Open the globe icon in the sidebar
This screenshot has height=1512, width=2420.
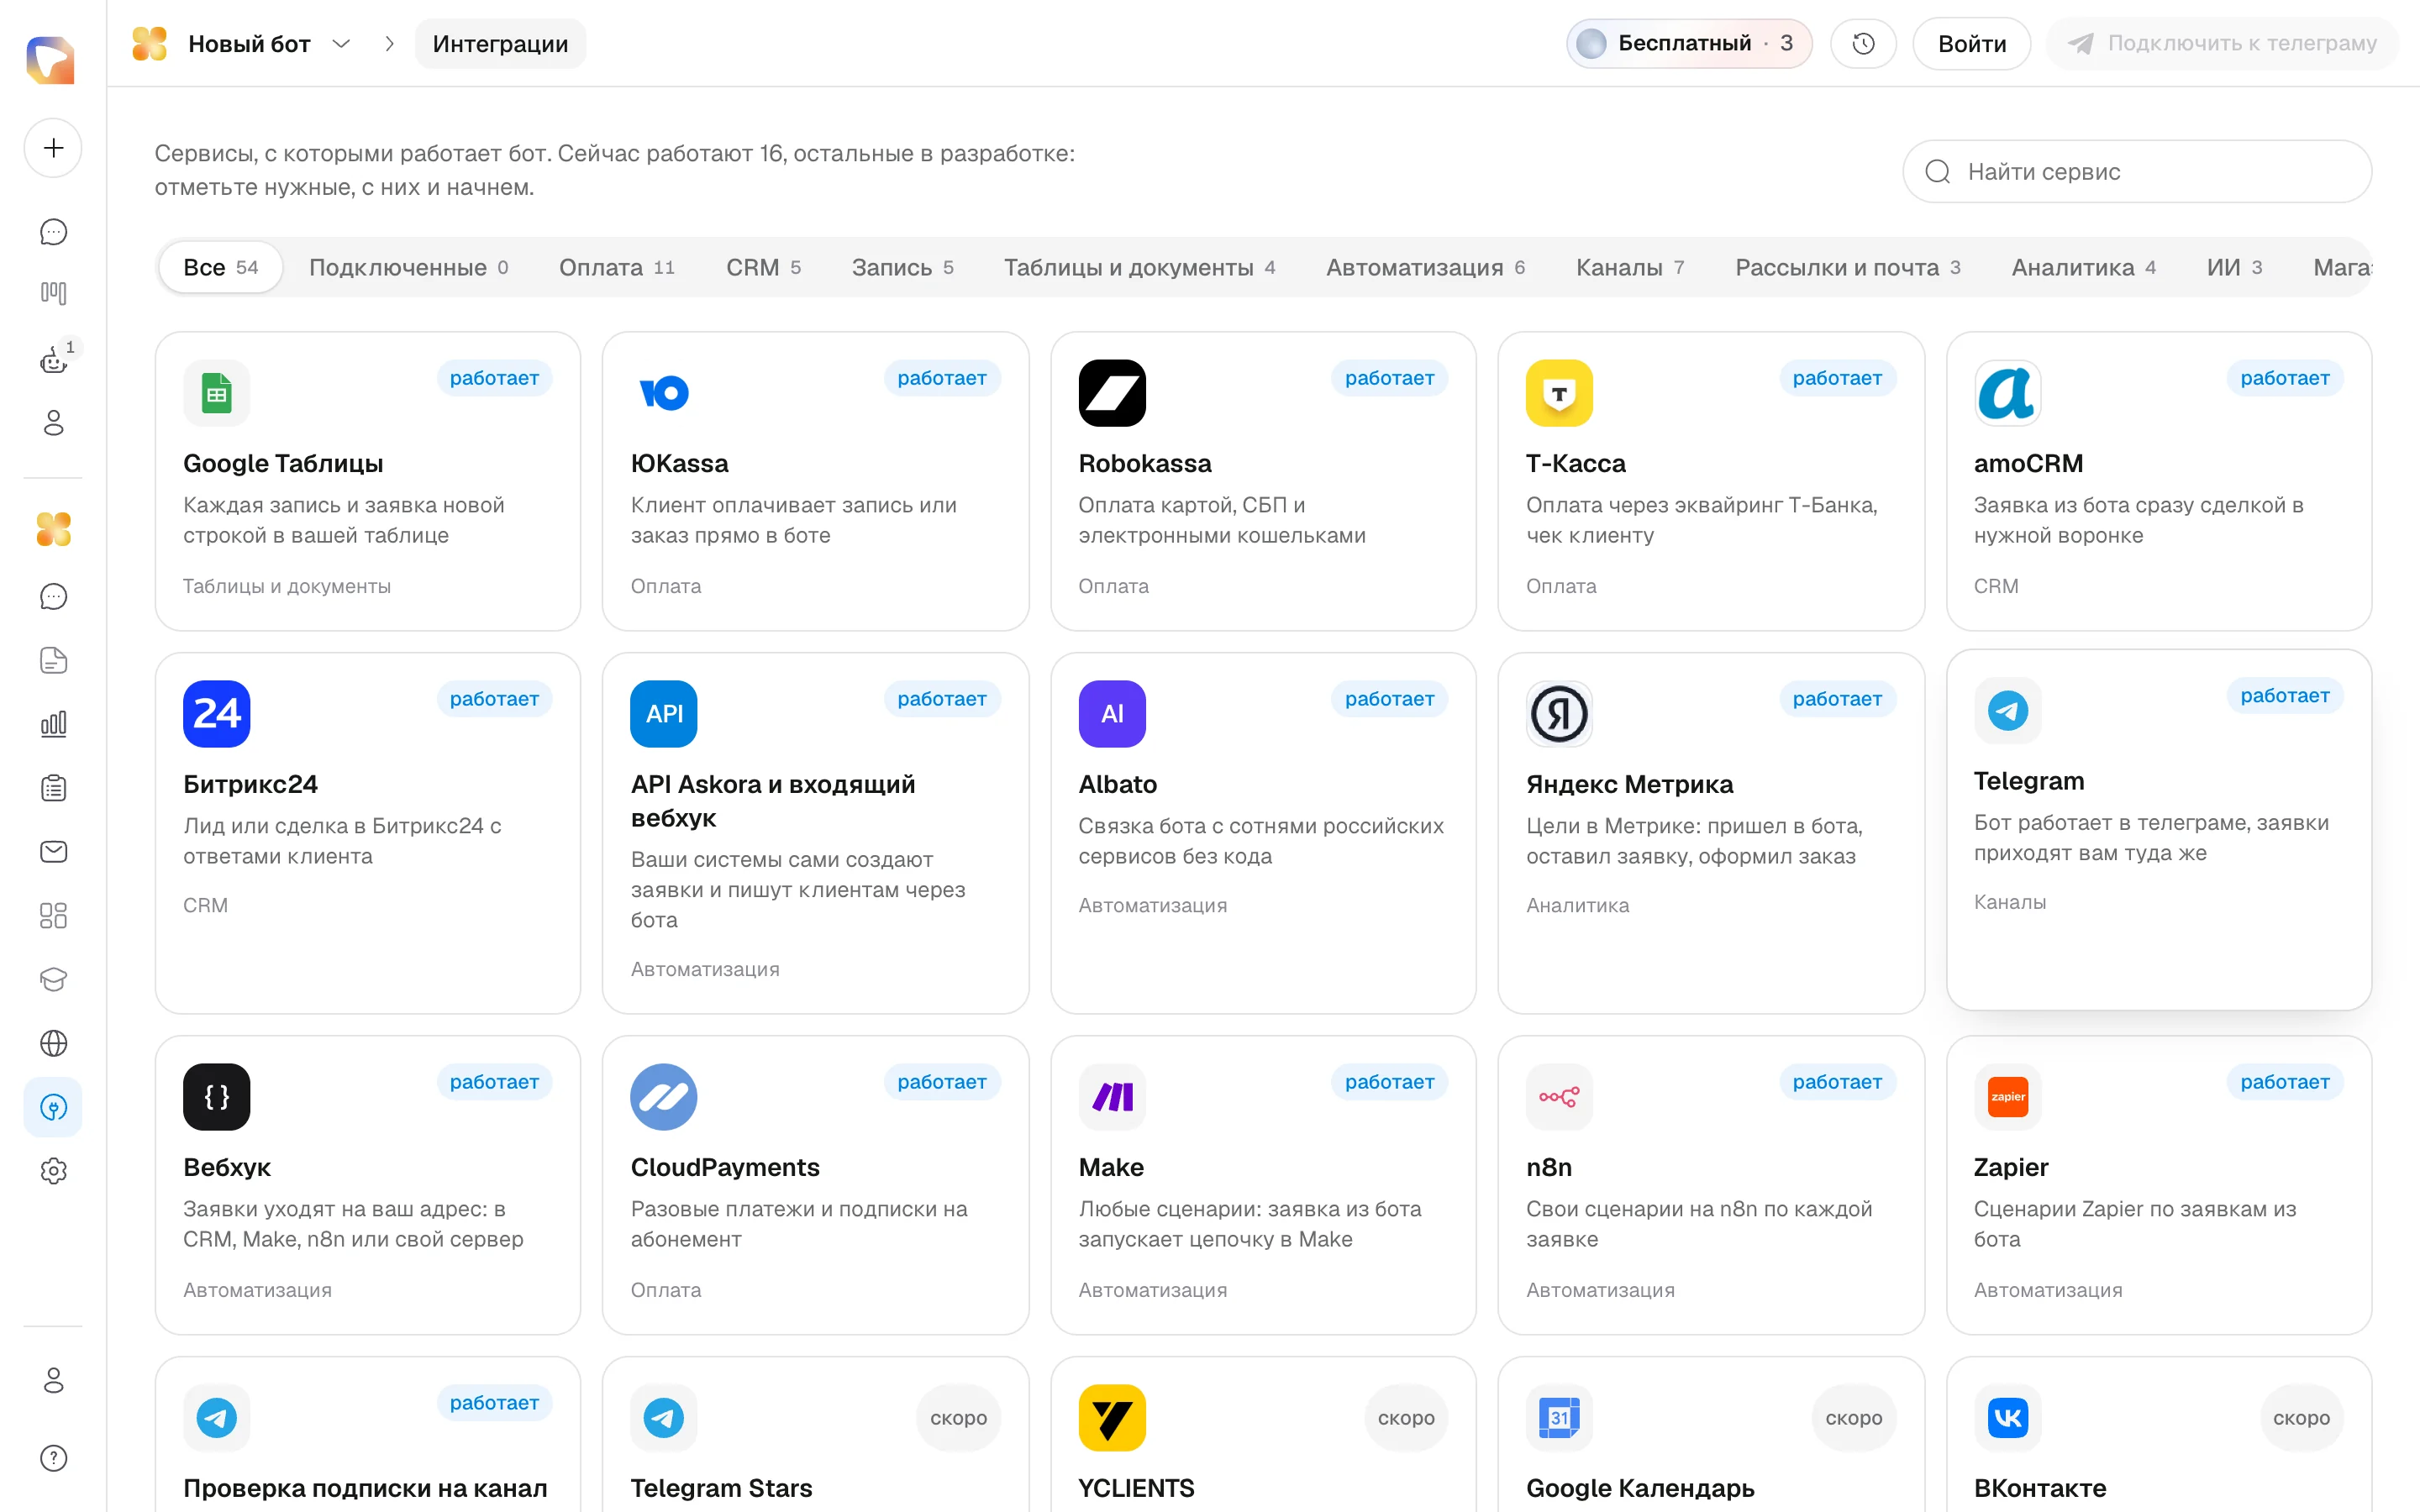53,1043
